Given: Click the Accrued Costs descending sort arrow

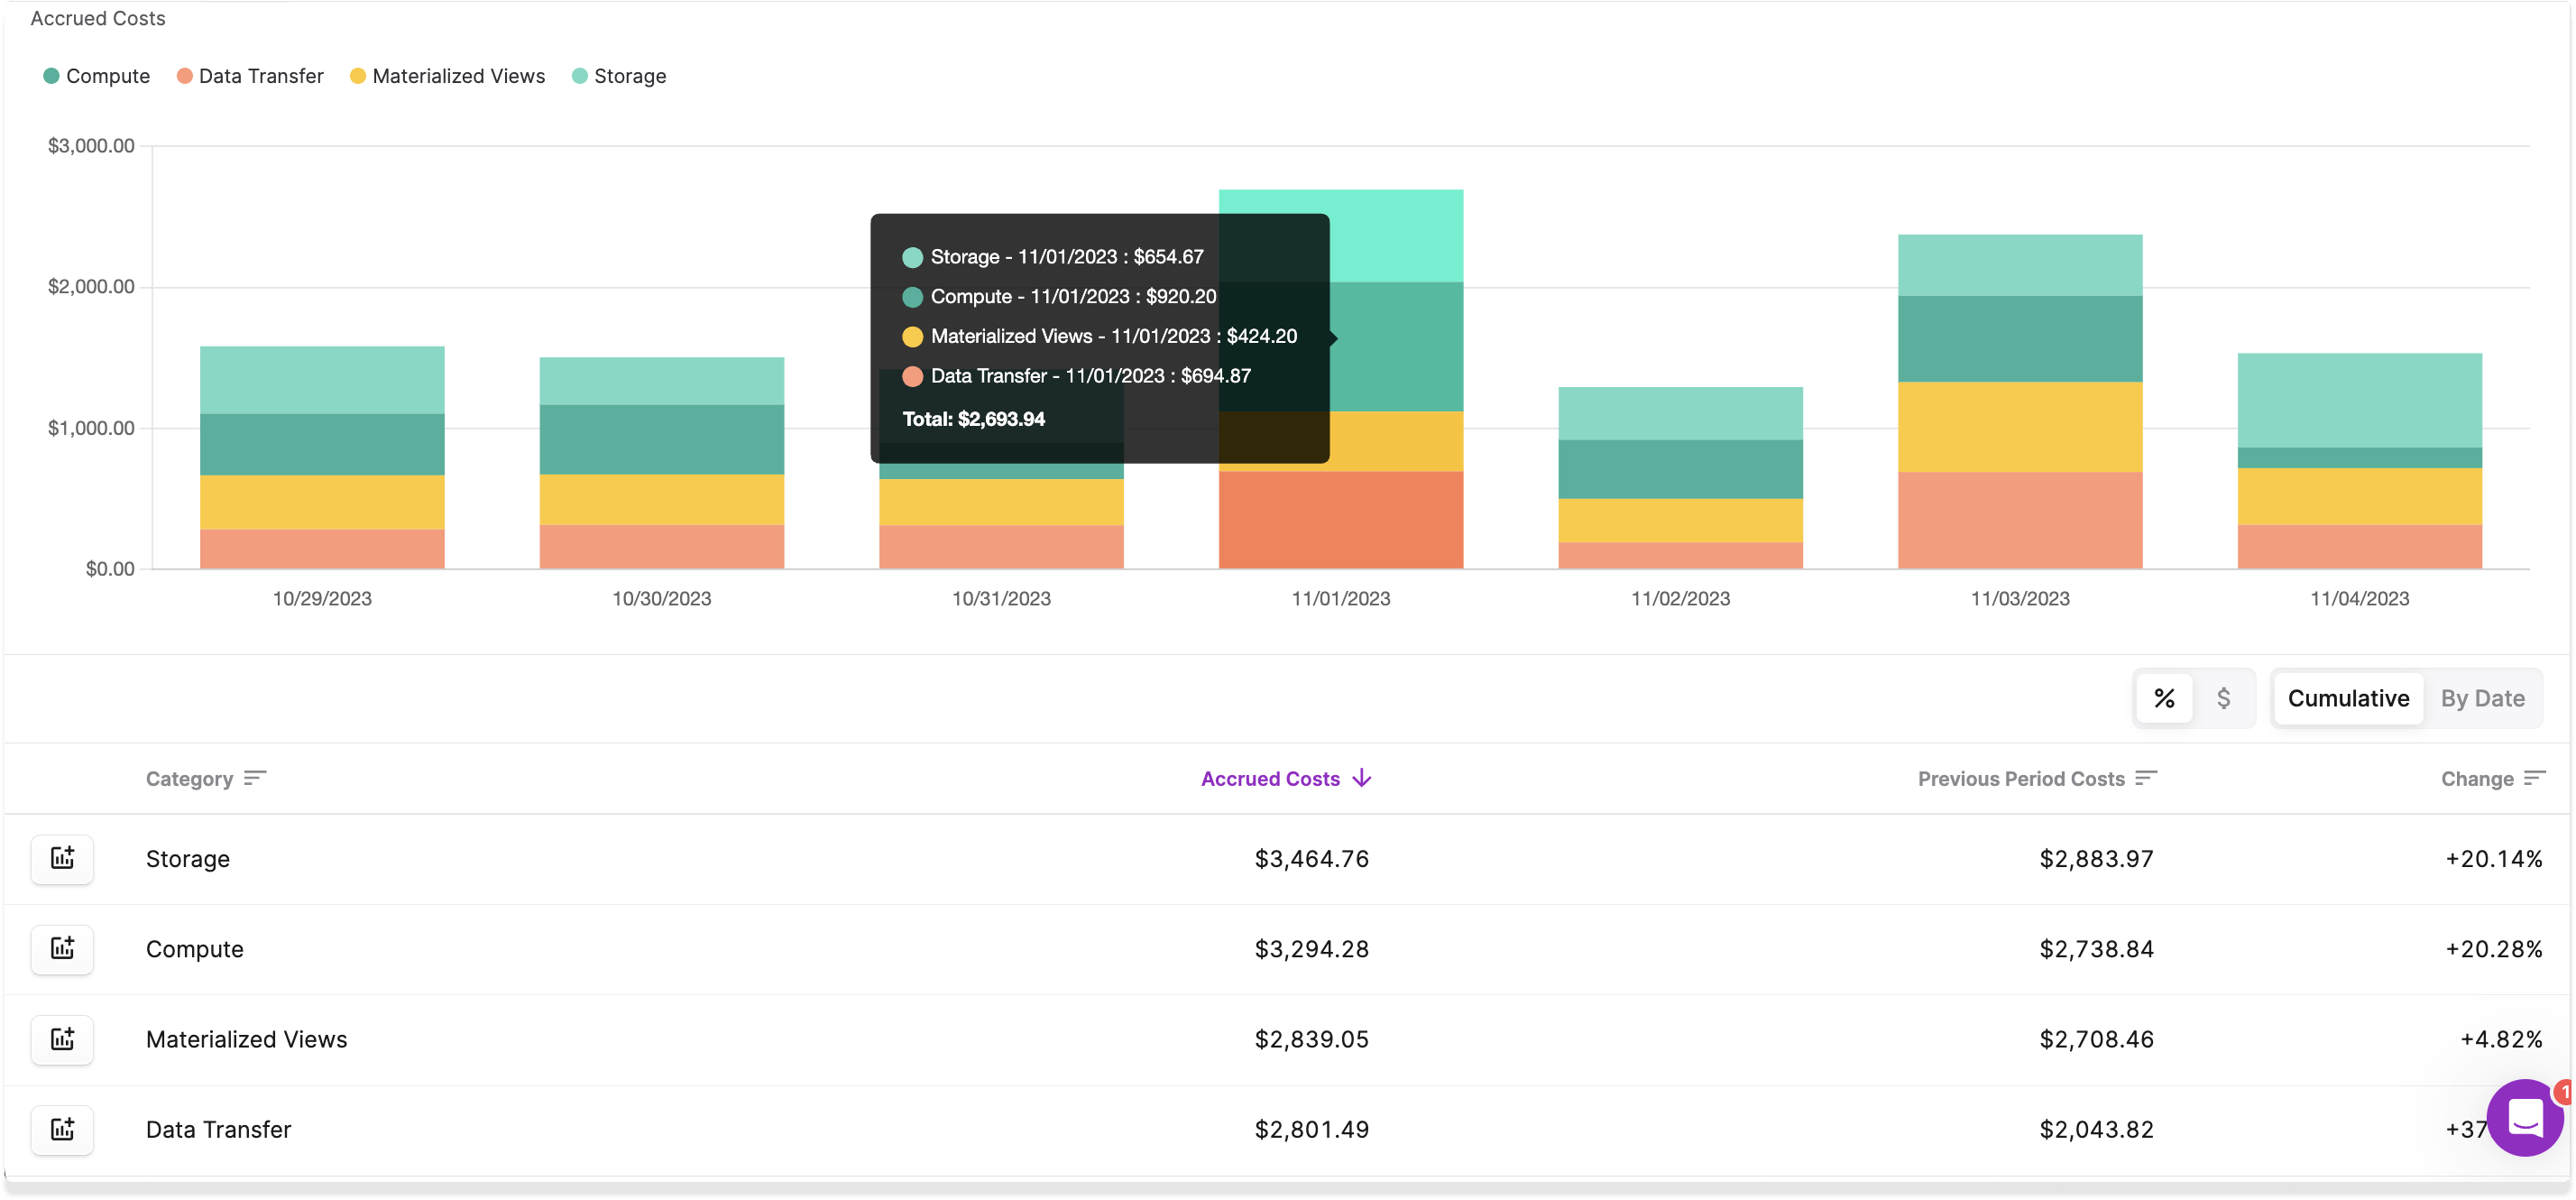Looking at the screenshot, I should click(x=1361, y=778).
